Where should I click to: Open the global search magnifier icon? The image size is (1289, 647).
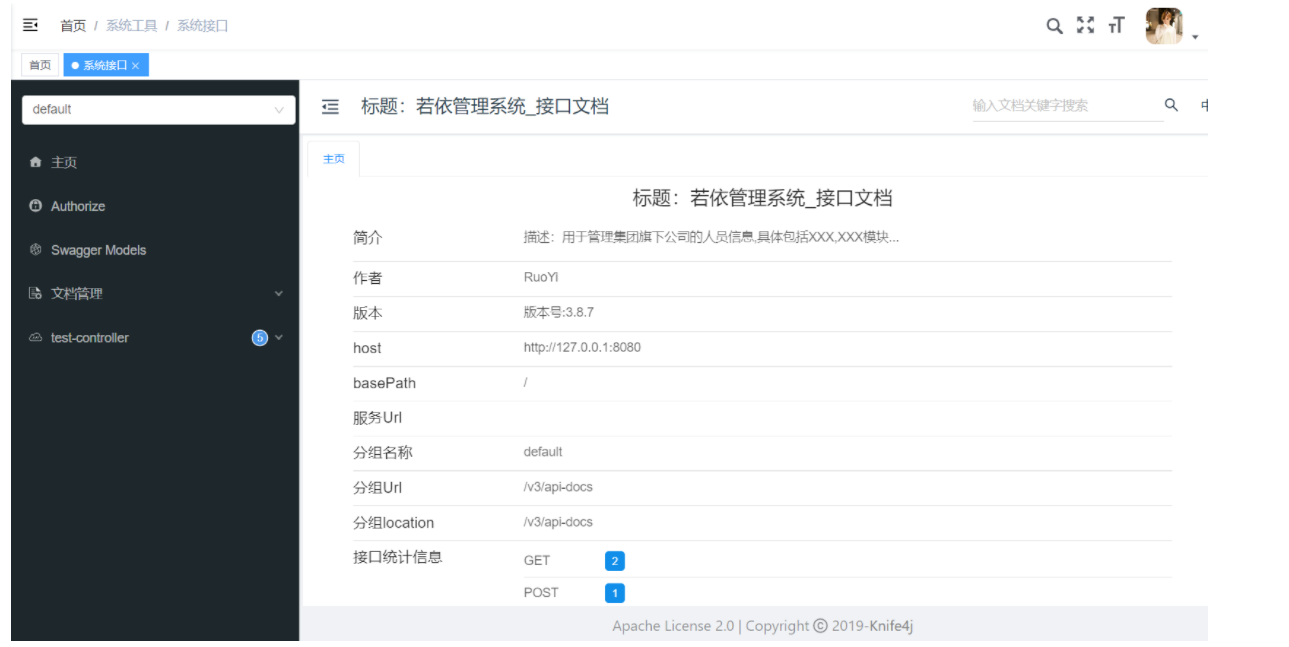coord(1054,25)
